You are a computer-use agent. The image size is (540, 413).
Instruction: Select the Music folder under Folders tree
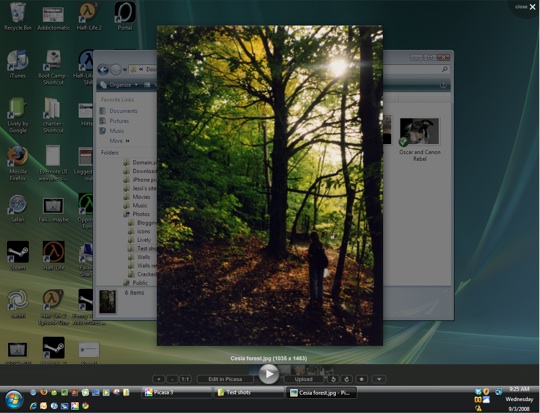point(136,205)
